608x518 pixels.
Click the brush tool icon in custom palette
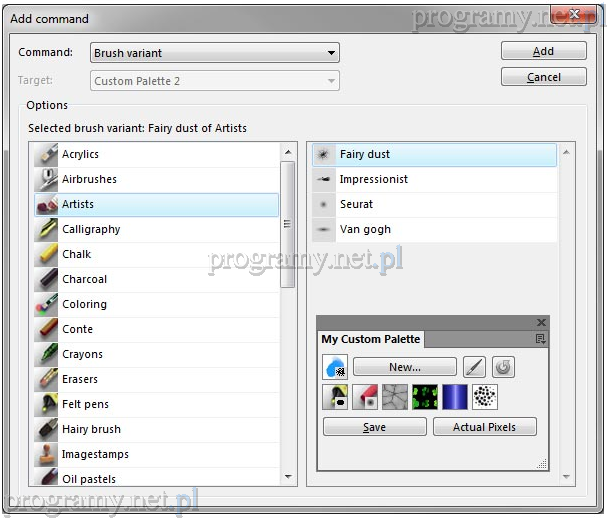[475, 367]
